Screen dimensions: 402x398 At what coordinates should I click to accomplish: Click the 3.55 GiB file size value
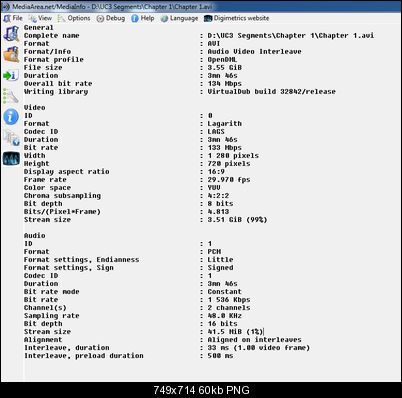(x=225, y=67)
